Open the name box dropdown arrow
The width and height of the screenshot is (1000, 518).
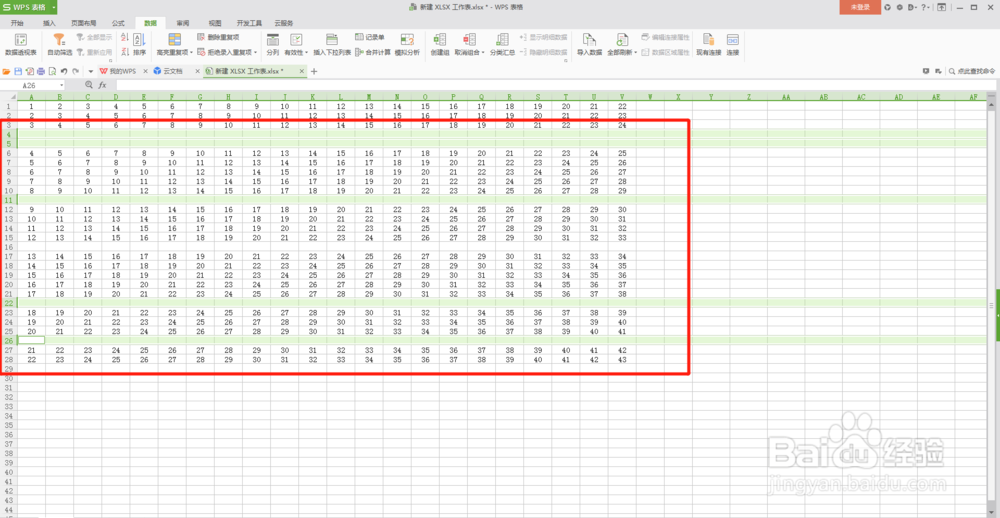[62, 85]
